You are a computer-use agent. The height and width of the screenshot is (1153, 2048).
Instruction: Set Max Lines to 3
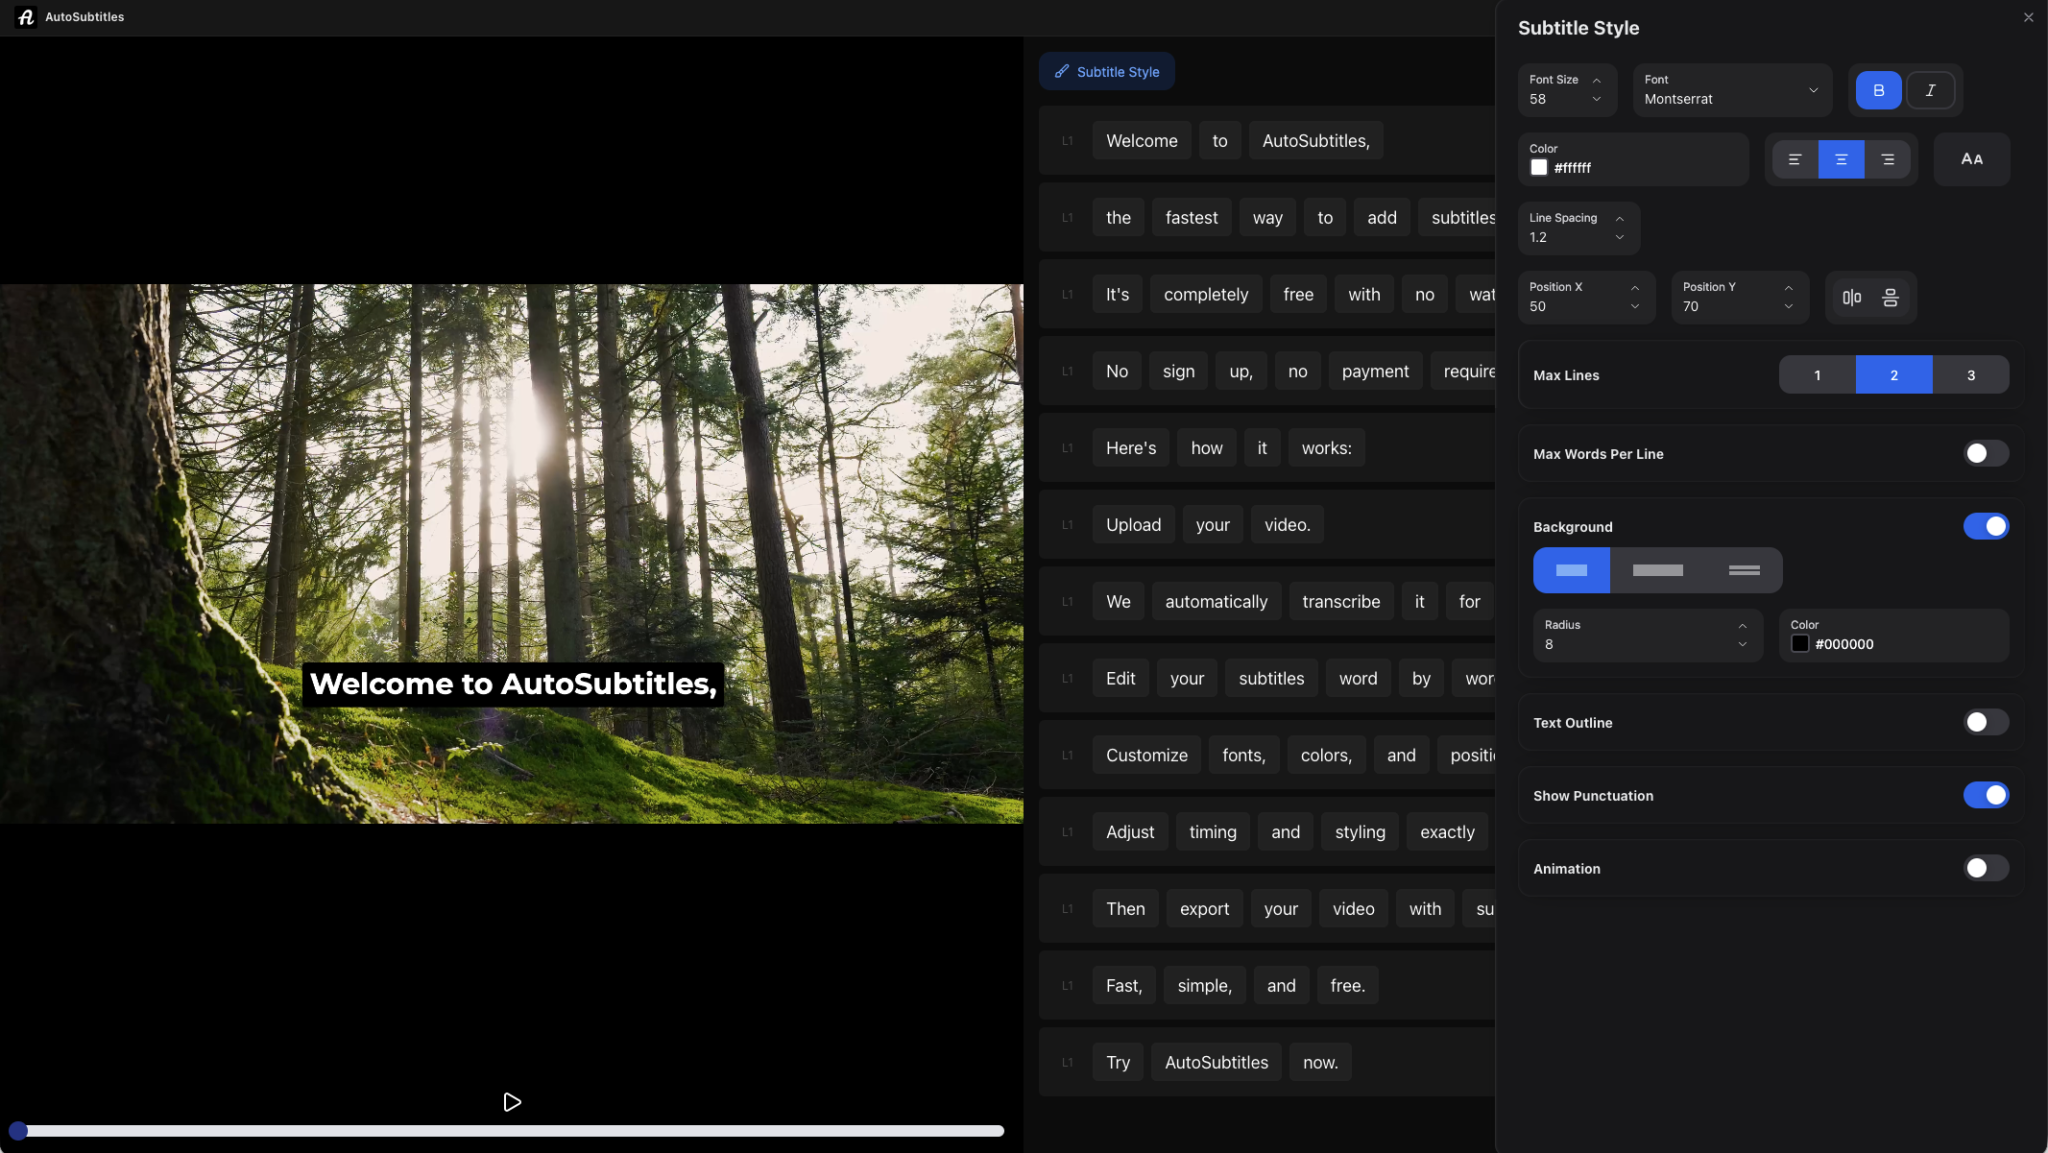1969,374
